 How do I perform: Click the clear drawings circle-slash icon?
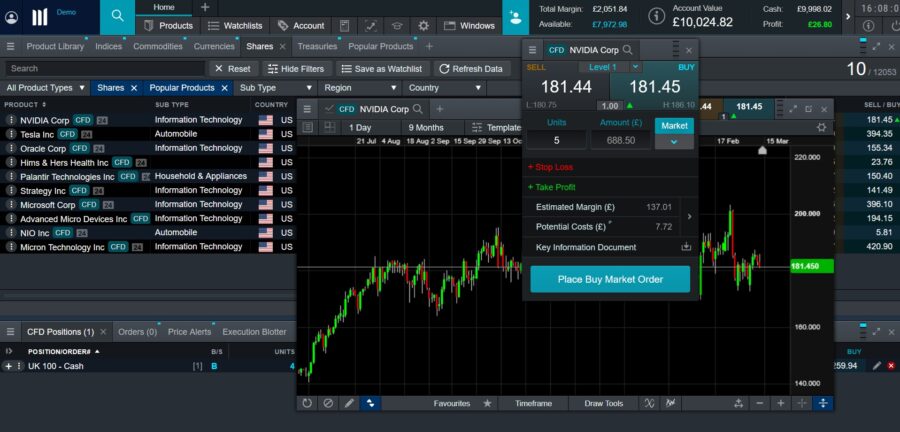coord(328,403)
